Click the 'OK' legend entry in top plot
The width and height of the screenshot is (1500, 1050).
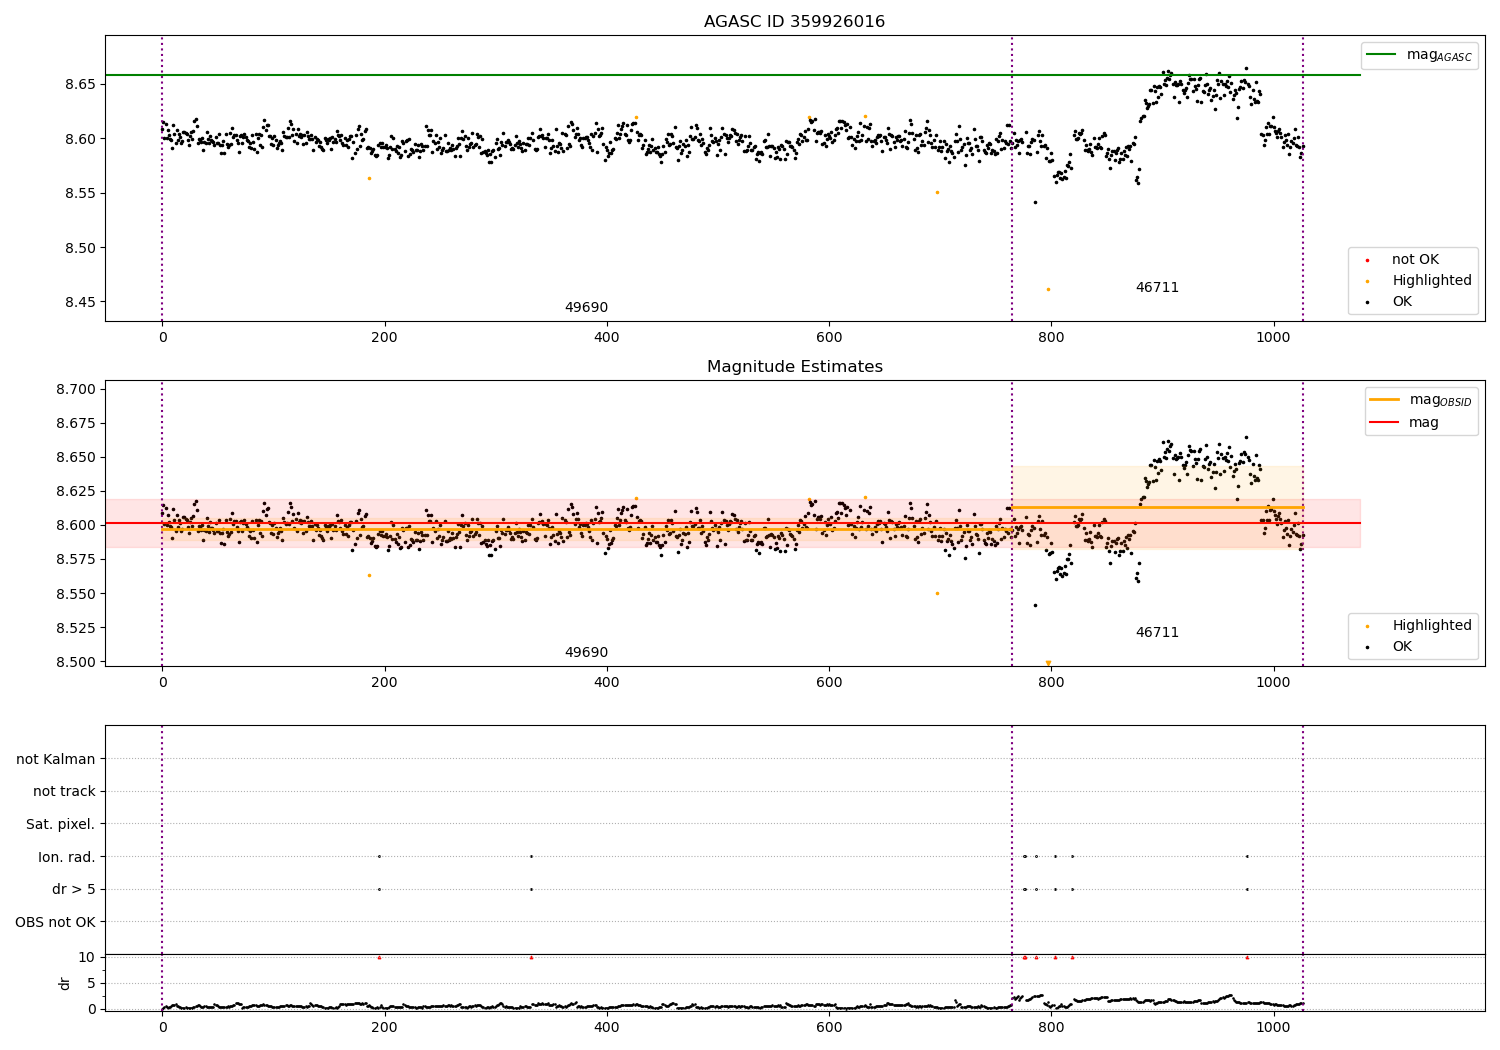coord(1388,302)
